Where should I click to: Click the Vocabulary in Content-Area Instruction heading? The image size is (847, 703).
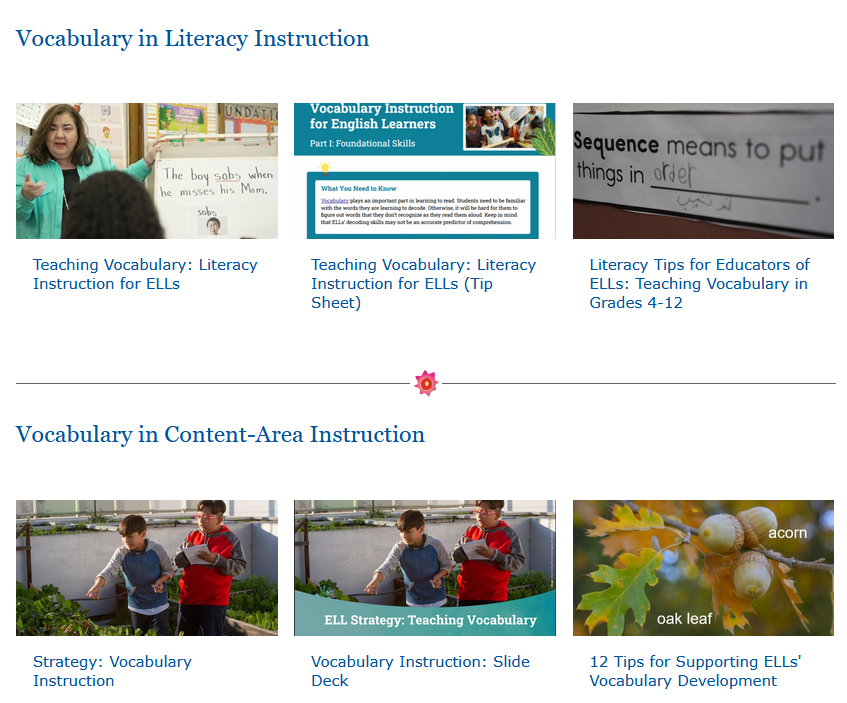point(223,434)
